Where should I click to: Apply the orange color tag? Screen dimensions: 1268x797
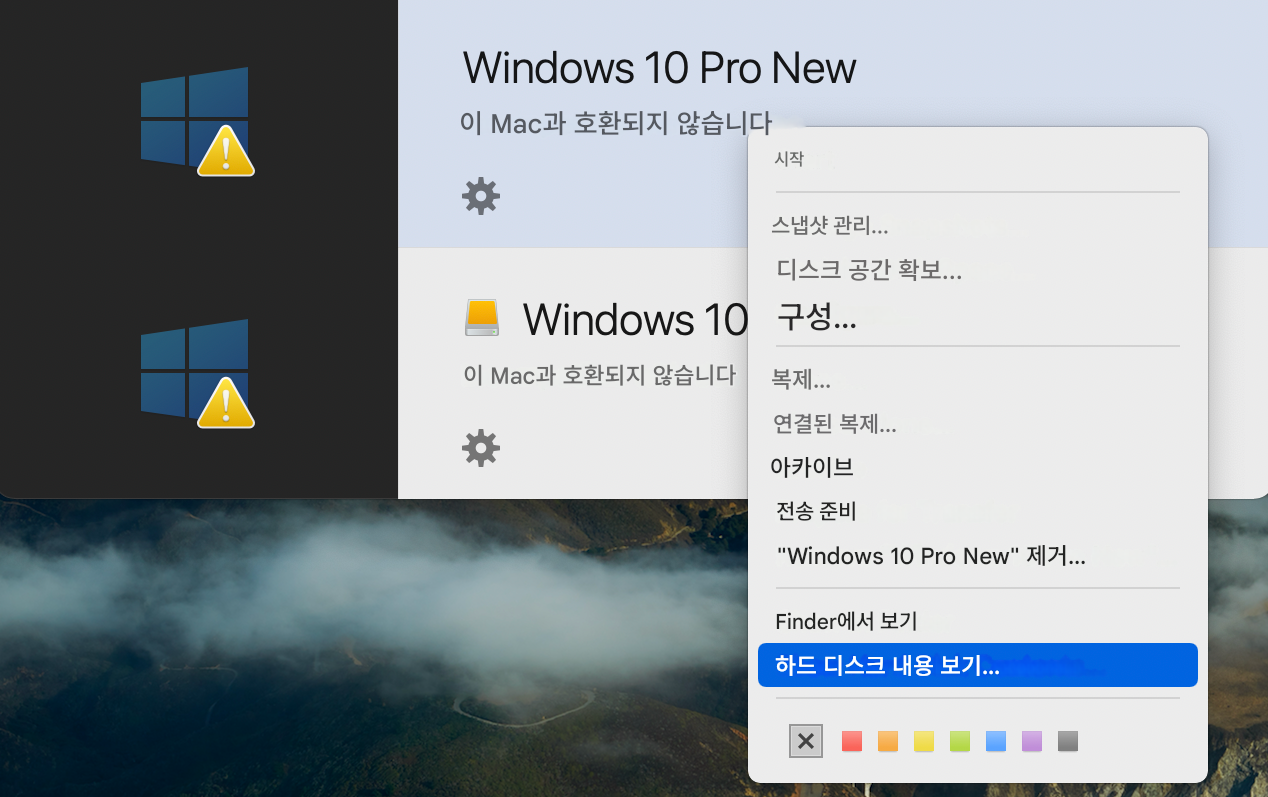(x=888, y=741)
